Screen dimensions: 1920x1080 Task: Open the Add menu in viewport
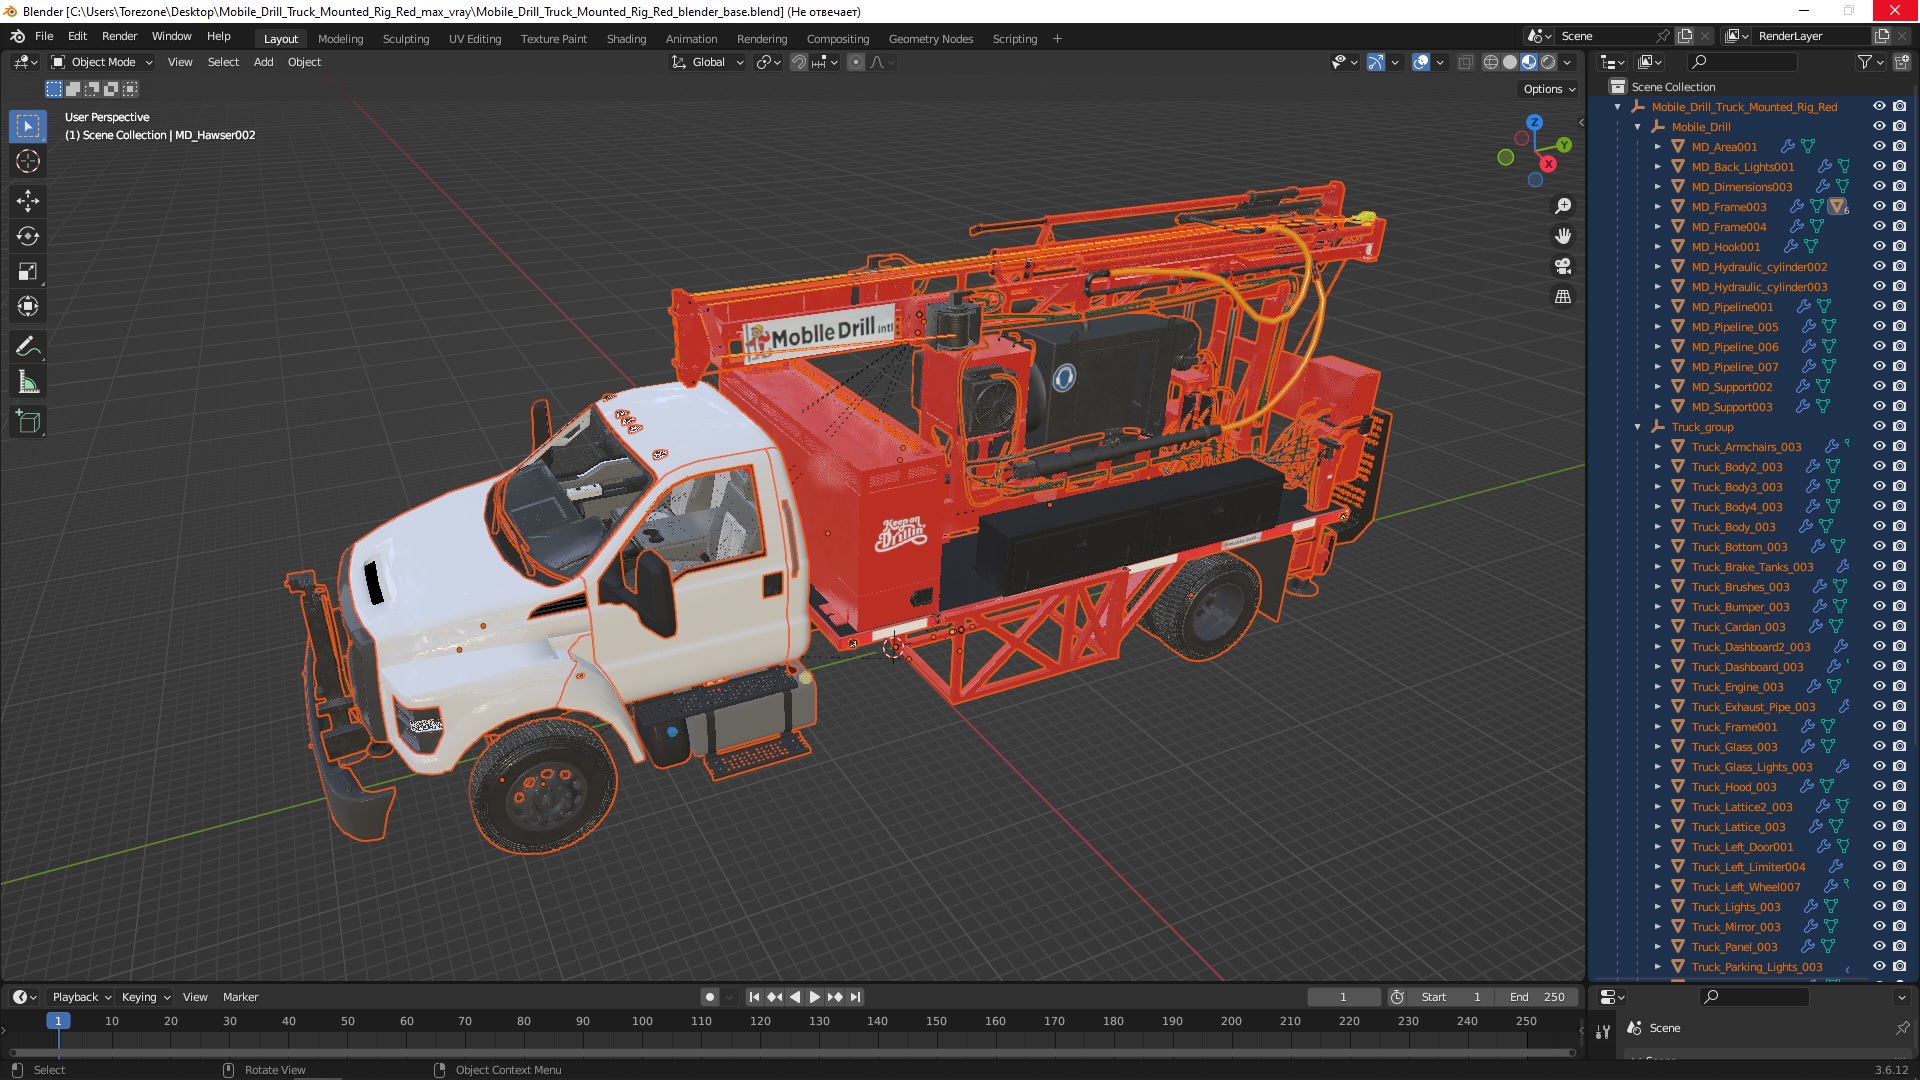[x=263, y=62]
